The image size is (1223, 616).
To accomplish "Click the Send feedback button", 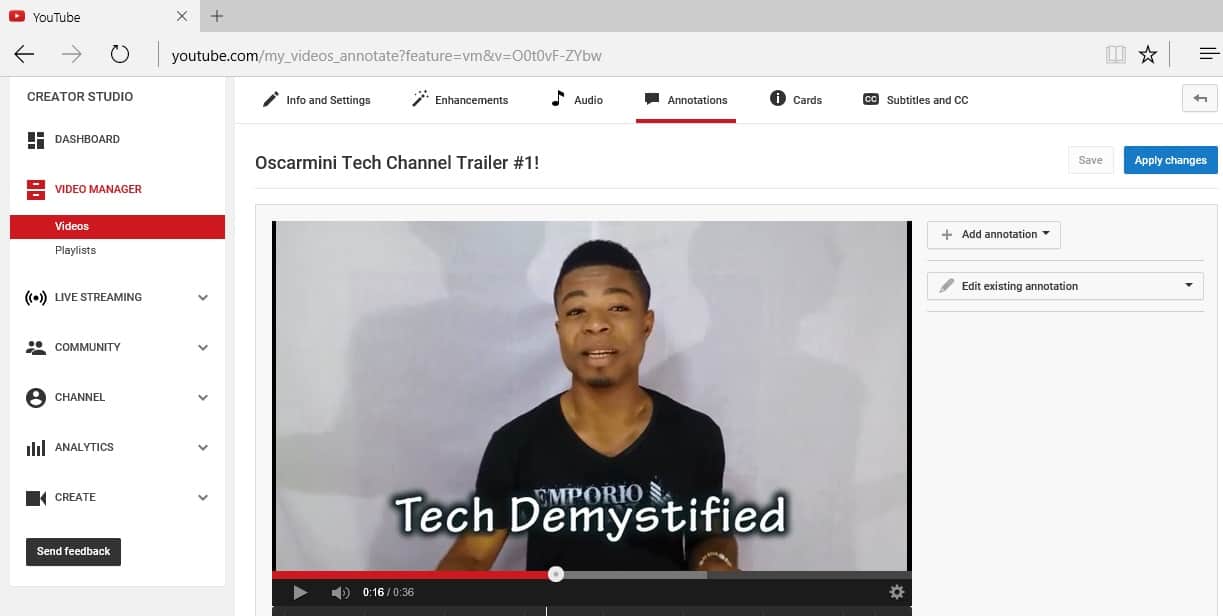I will [x=73, y=552].
